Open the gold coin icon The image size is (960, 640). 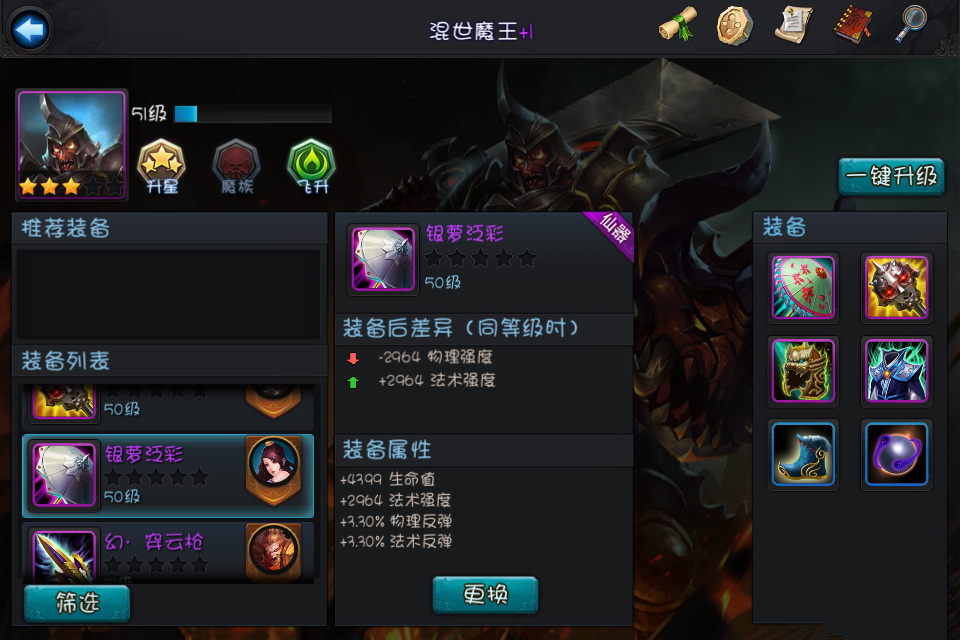click(735, 25)
